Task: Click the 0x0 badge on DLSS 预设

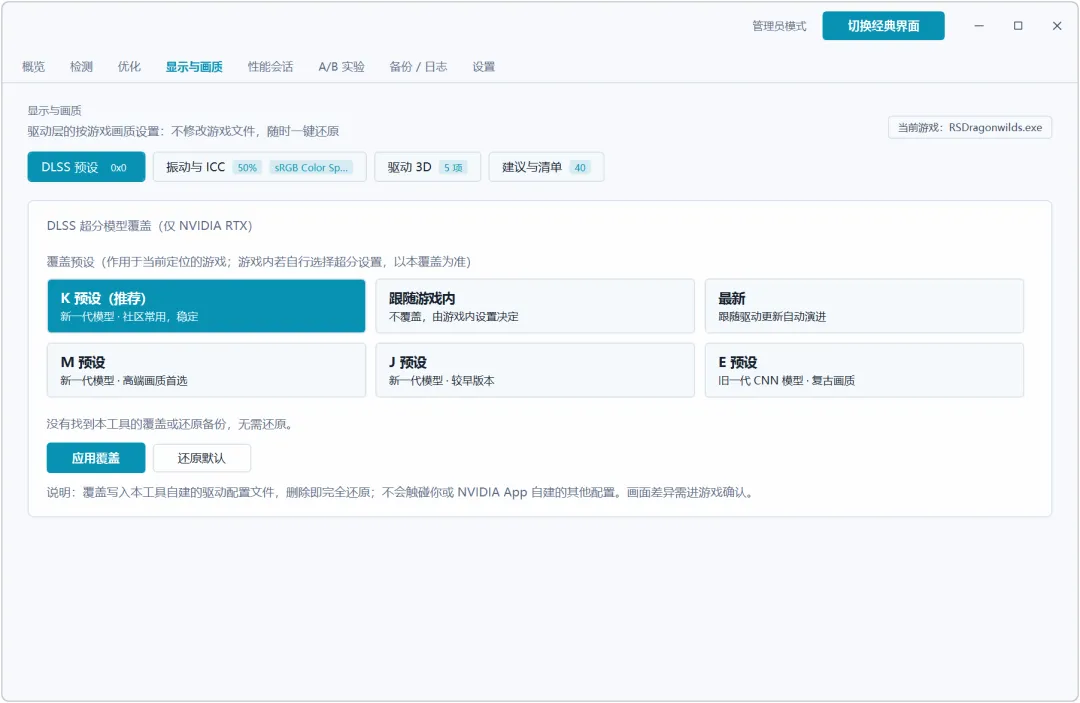Action: (x=118, y=167)
